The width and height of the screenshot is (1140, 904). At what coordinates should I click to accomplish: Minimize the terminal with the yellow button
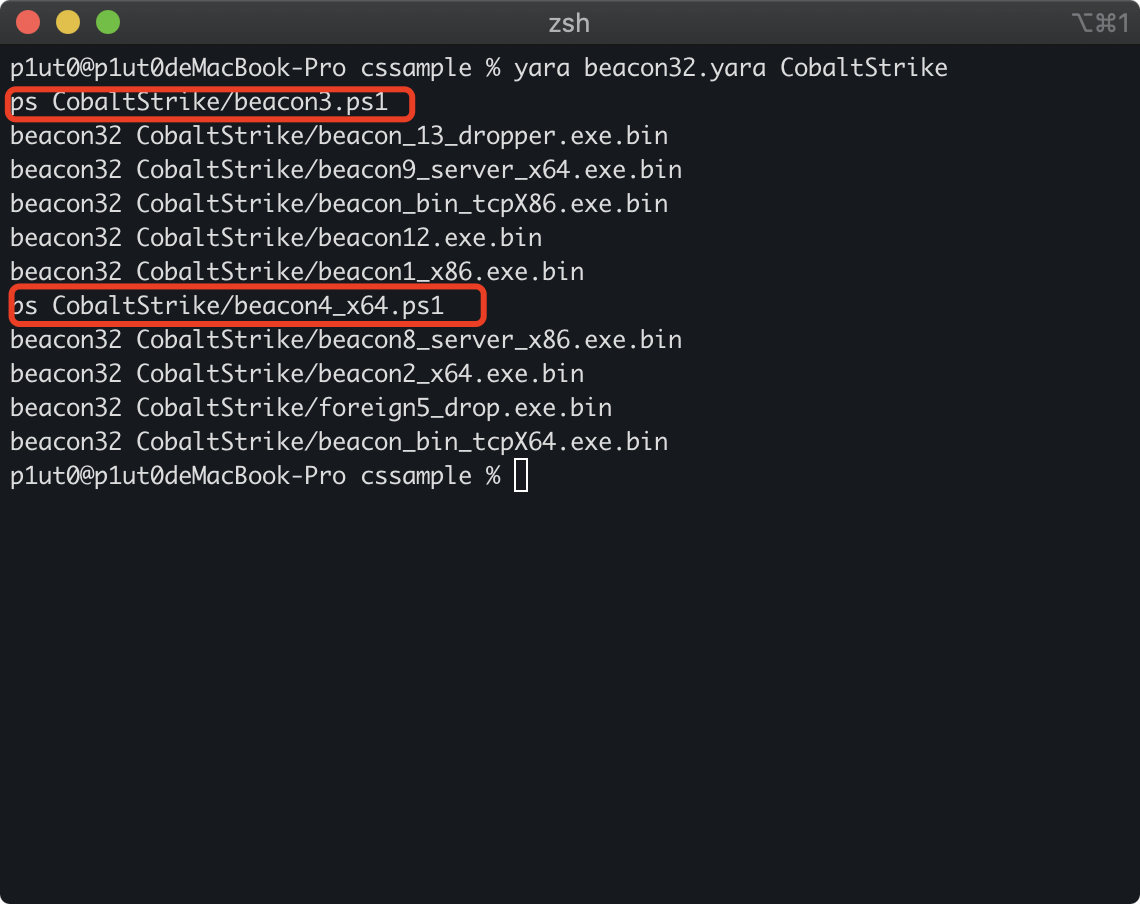(68, 23)
